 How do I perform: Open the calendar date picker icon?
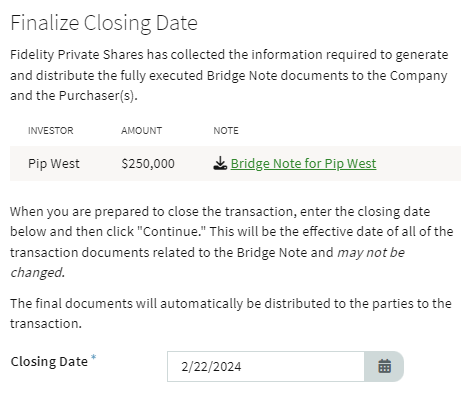pyautogui.click(x=384, y=366)
